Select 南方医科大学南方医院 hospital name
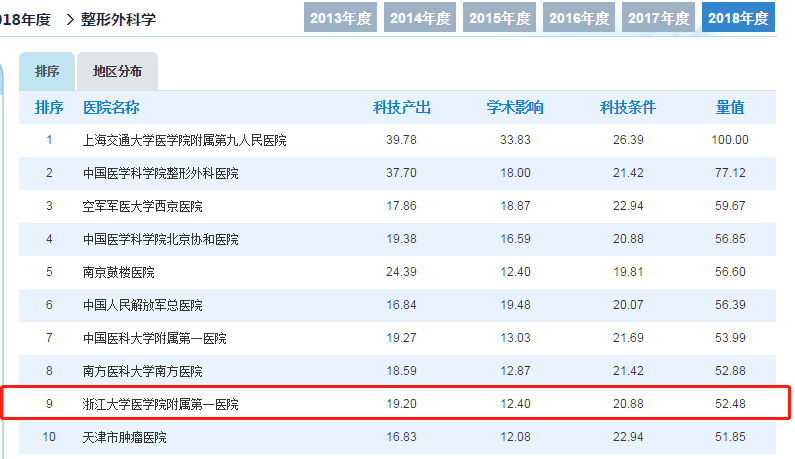 click(142, 371)
